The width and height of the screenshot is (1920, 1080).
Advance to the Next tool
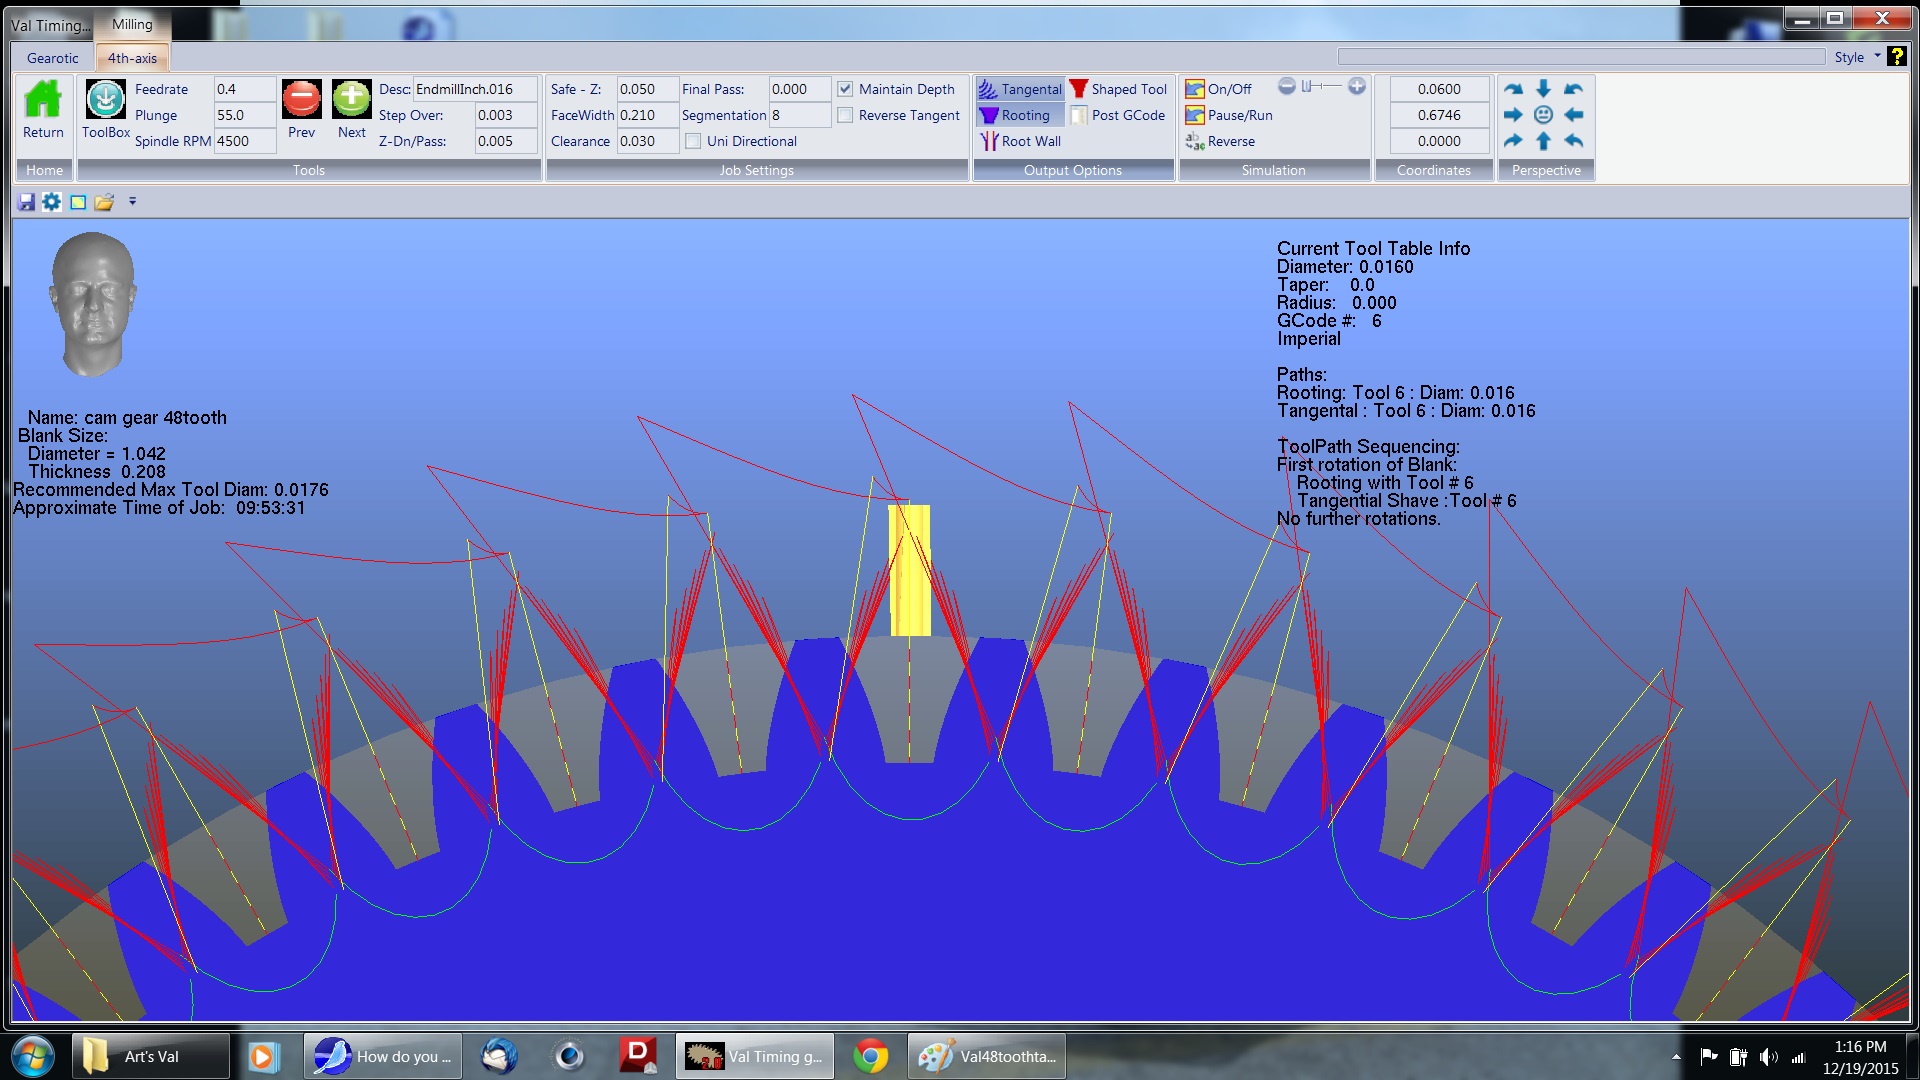351,101
